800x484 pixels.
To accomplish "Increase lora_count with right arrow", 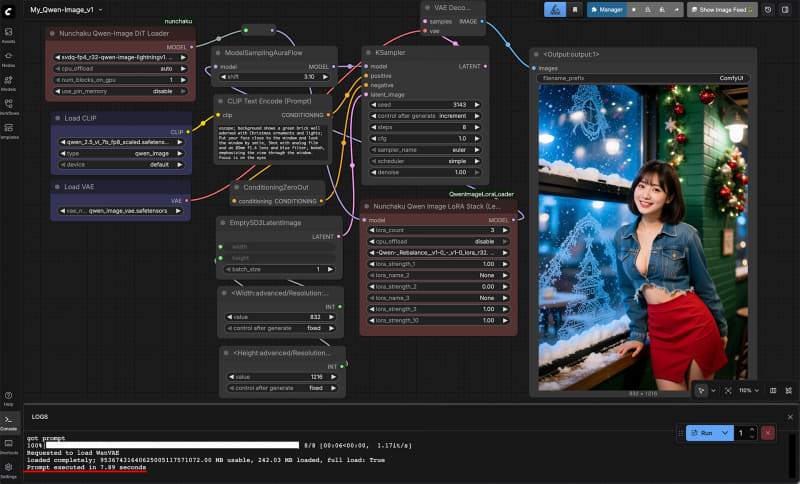I will pos(505,230).
